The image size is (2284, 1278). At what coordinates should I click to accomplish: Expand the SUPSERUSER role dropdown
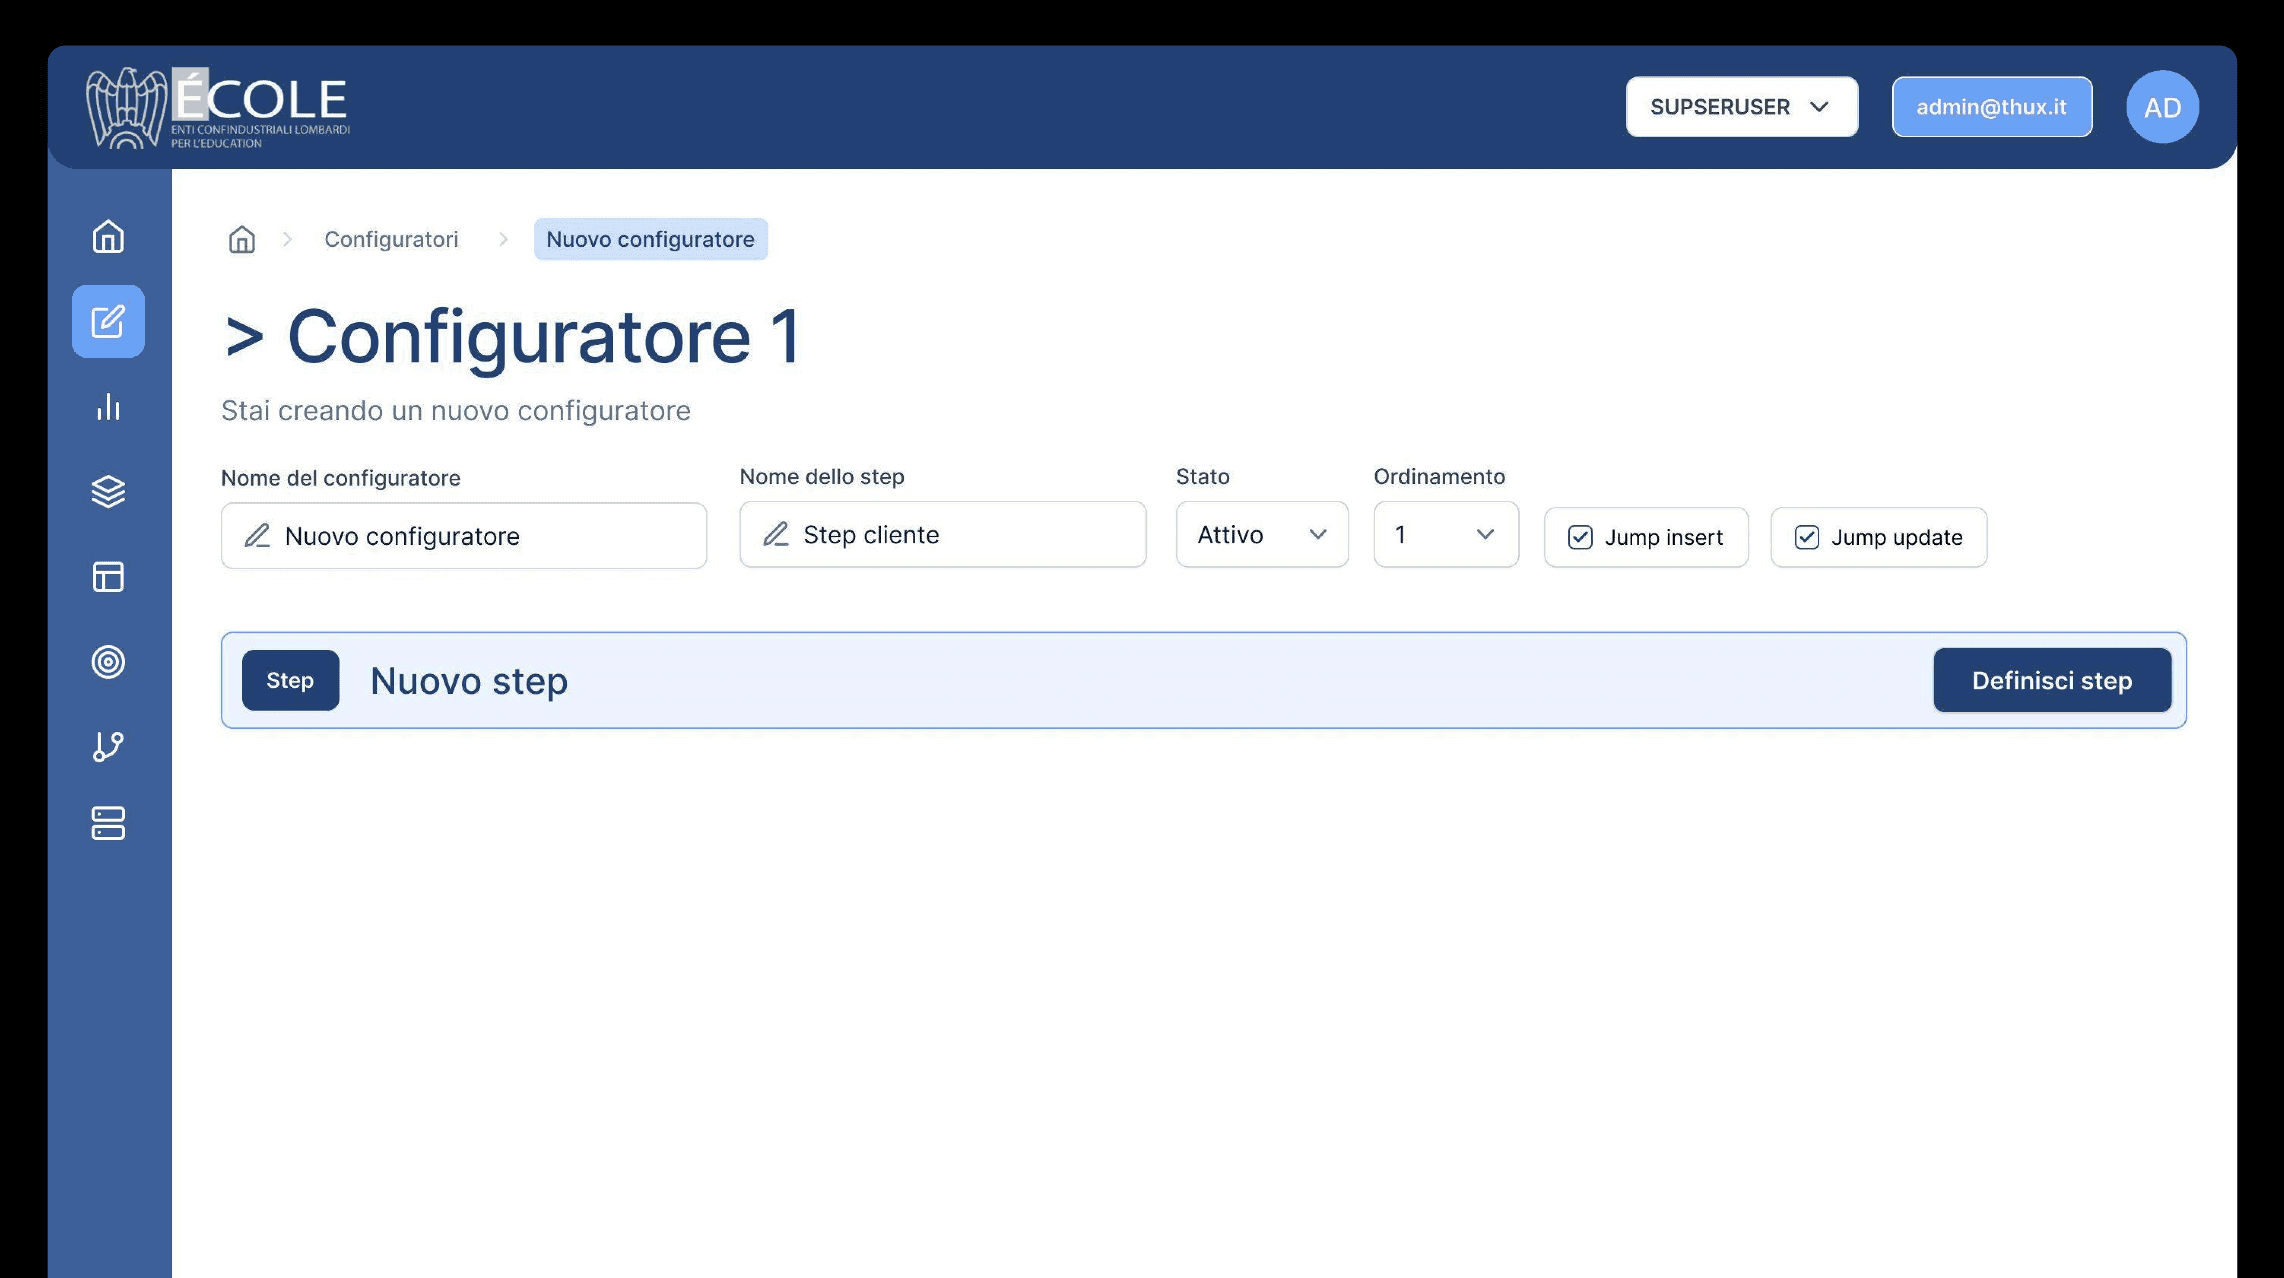[1741, 107]
